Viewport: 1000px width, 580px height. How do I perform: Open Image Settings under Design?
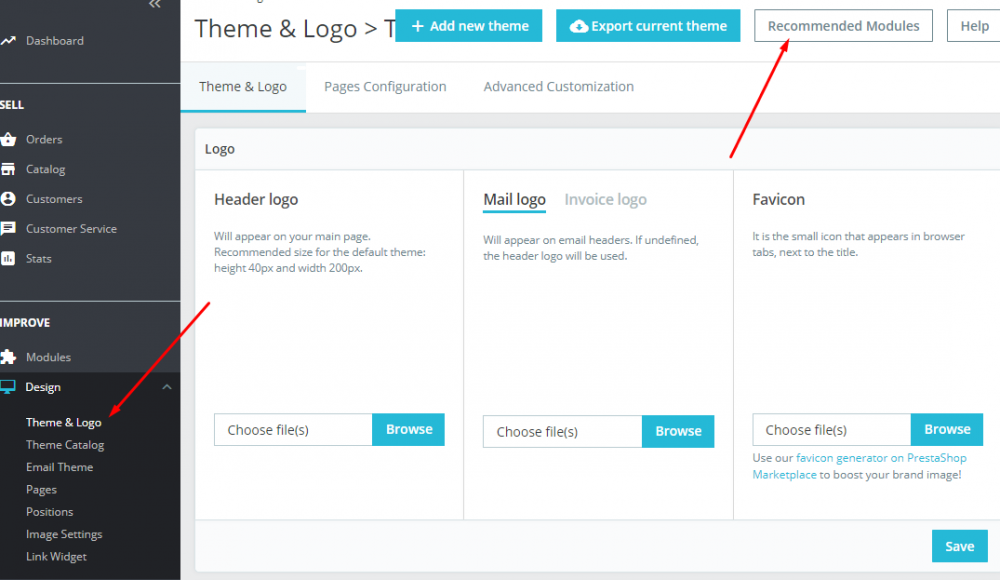[64, 534]
